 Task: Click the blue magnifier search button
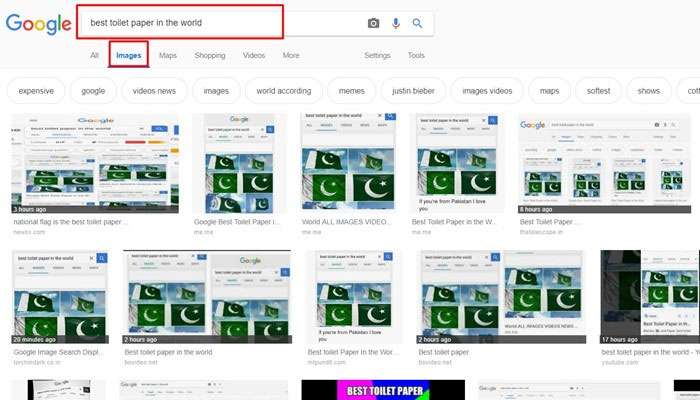tap(417, 23)
